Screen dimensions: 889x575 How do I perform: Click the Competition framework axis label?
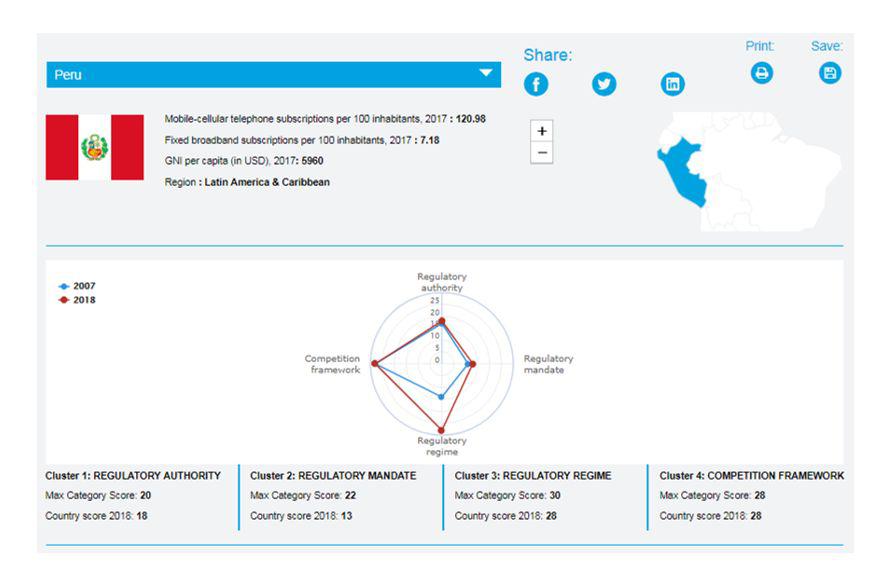tap(332, 364)
